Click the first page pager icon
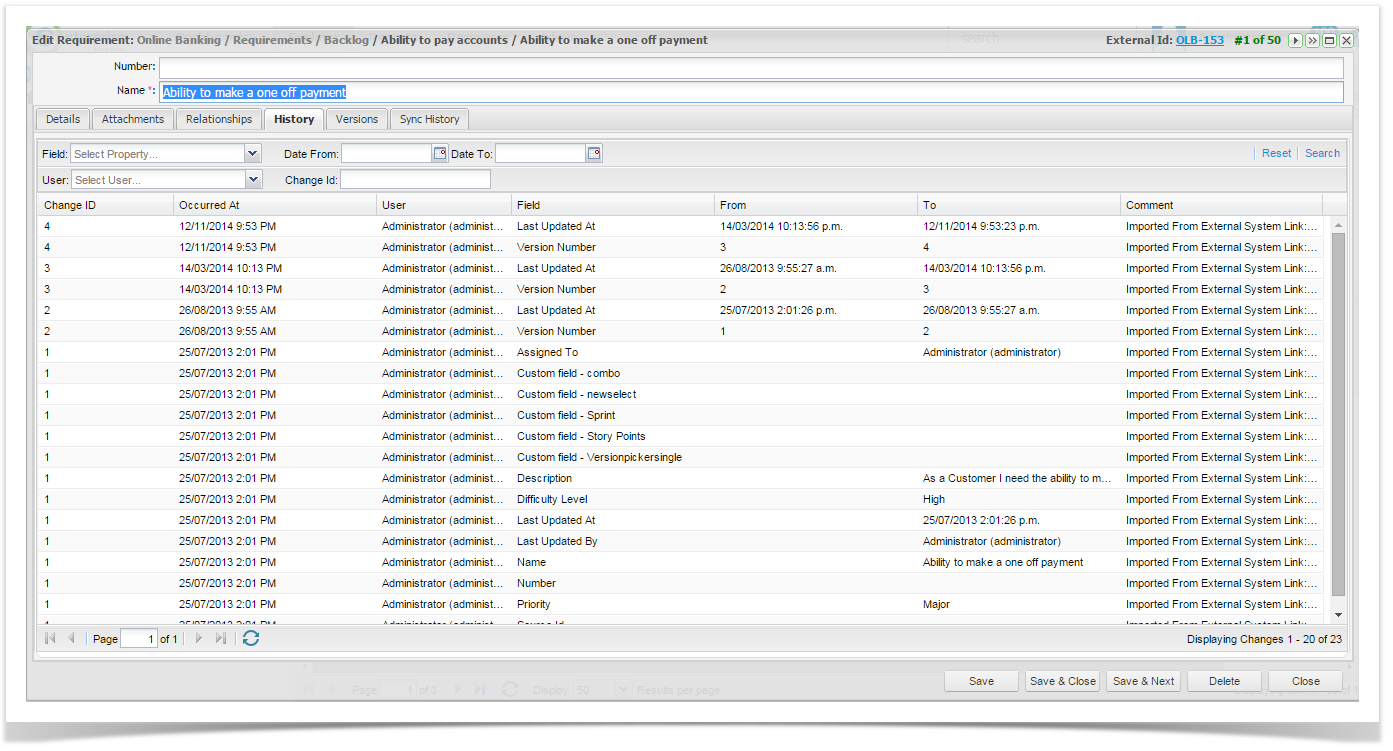The image size is (1393, 751). click(x=50, y=638)
